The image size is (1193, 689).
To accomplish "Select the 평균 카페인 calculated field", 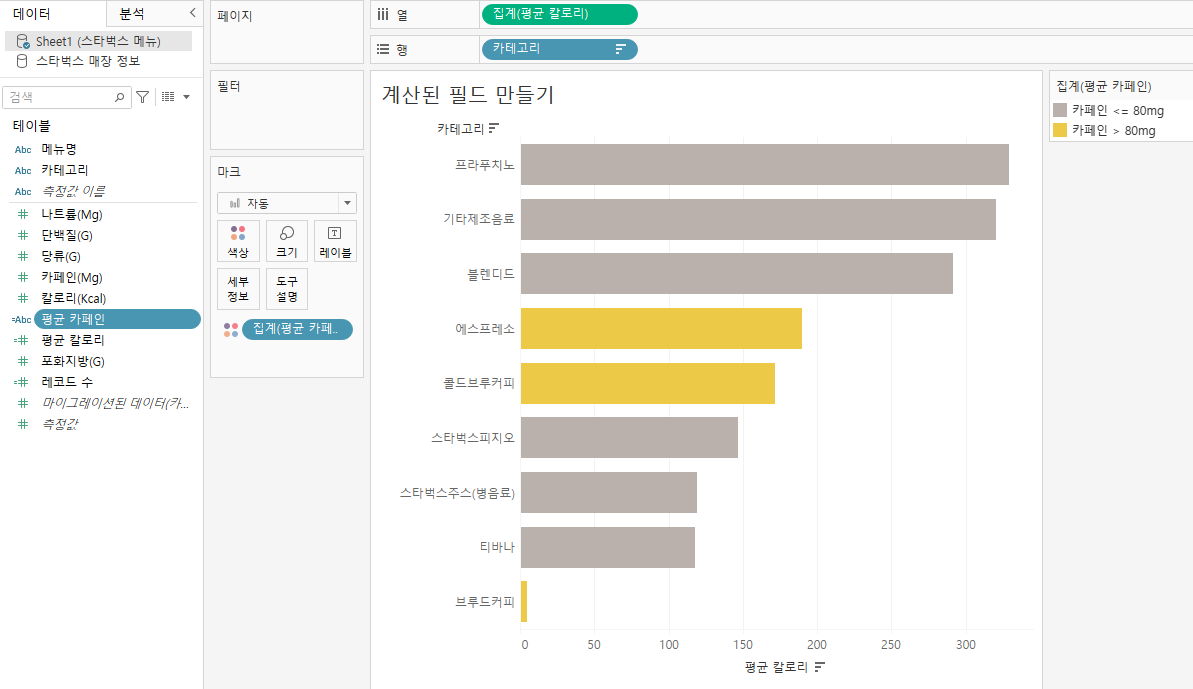I will pyautogui.click(x=117, y=319).
